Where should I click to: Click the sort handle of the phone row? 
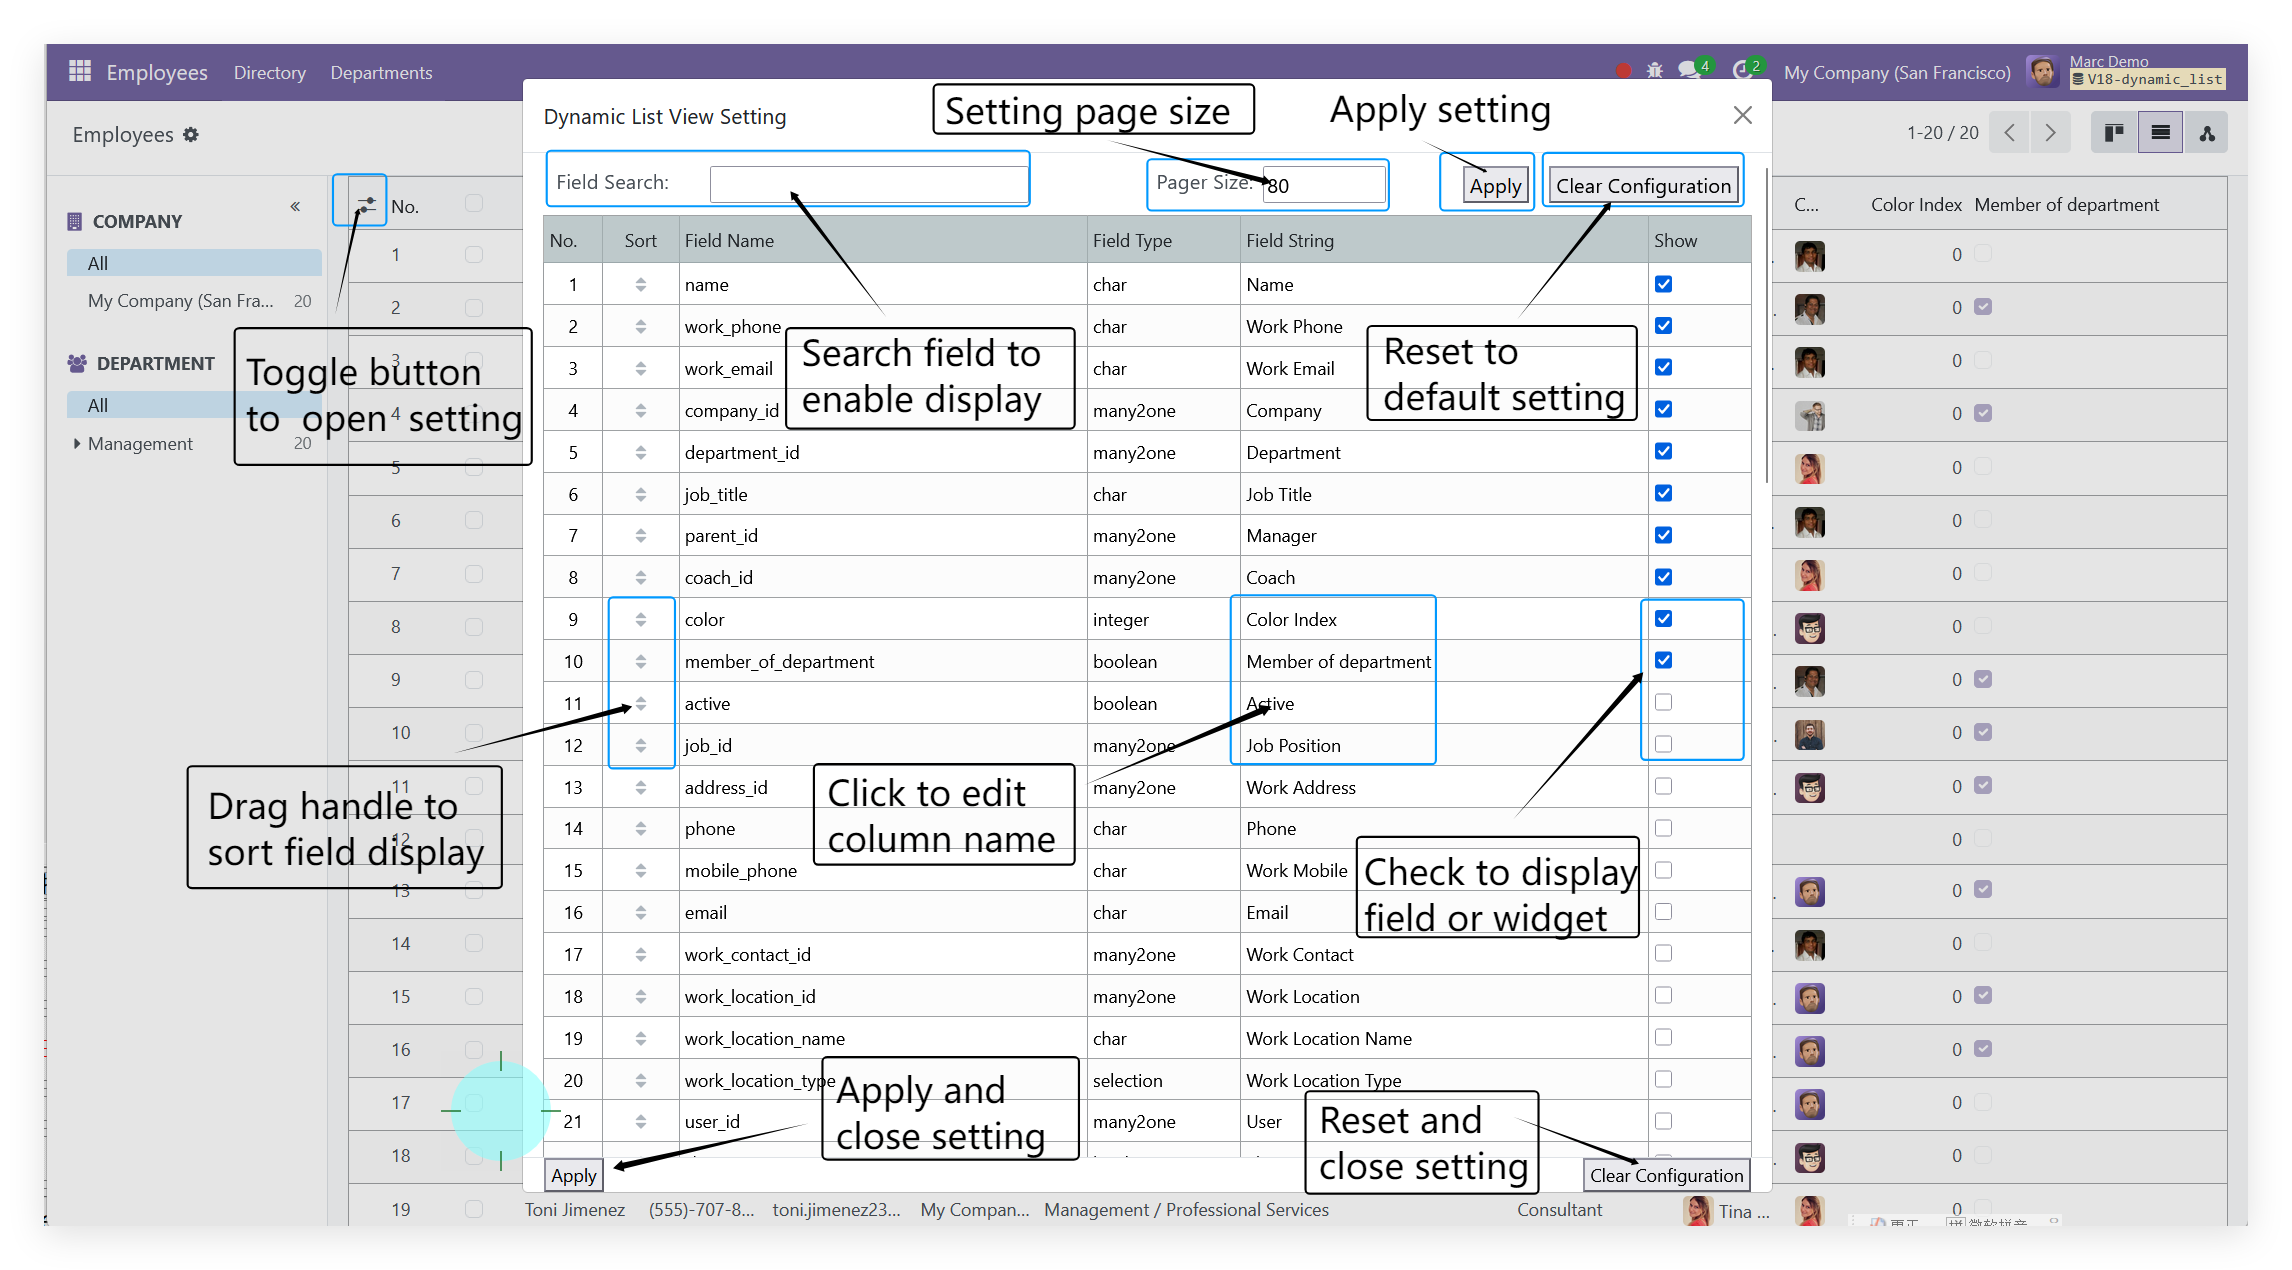click(x=640, y=829)
